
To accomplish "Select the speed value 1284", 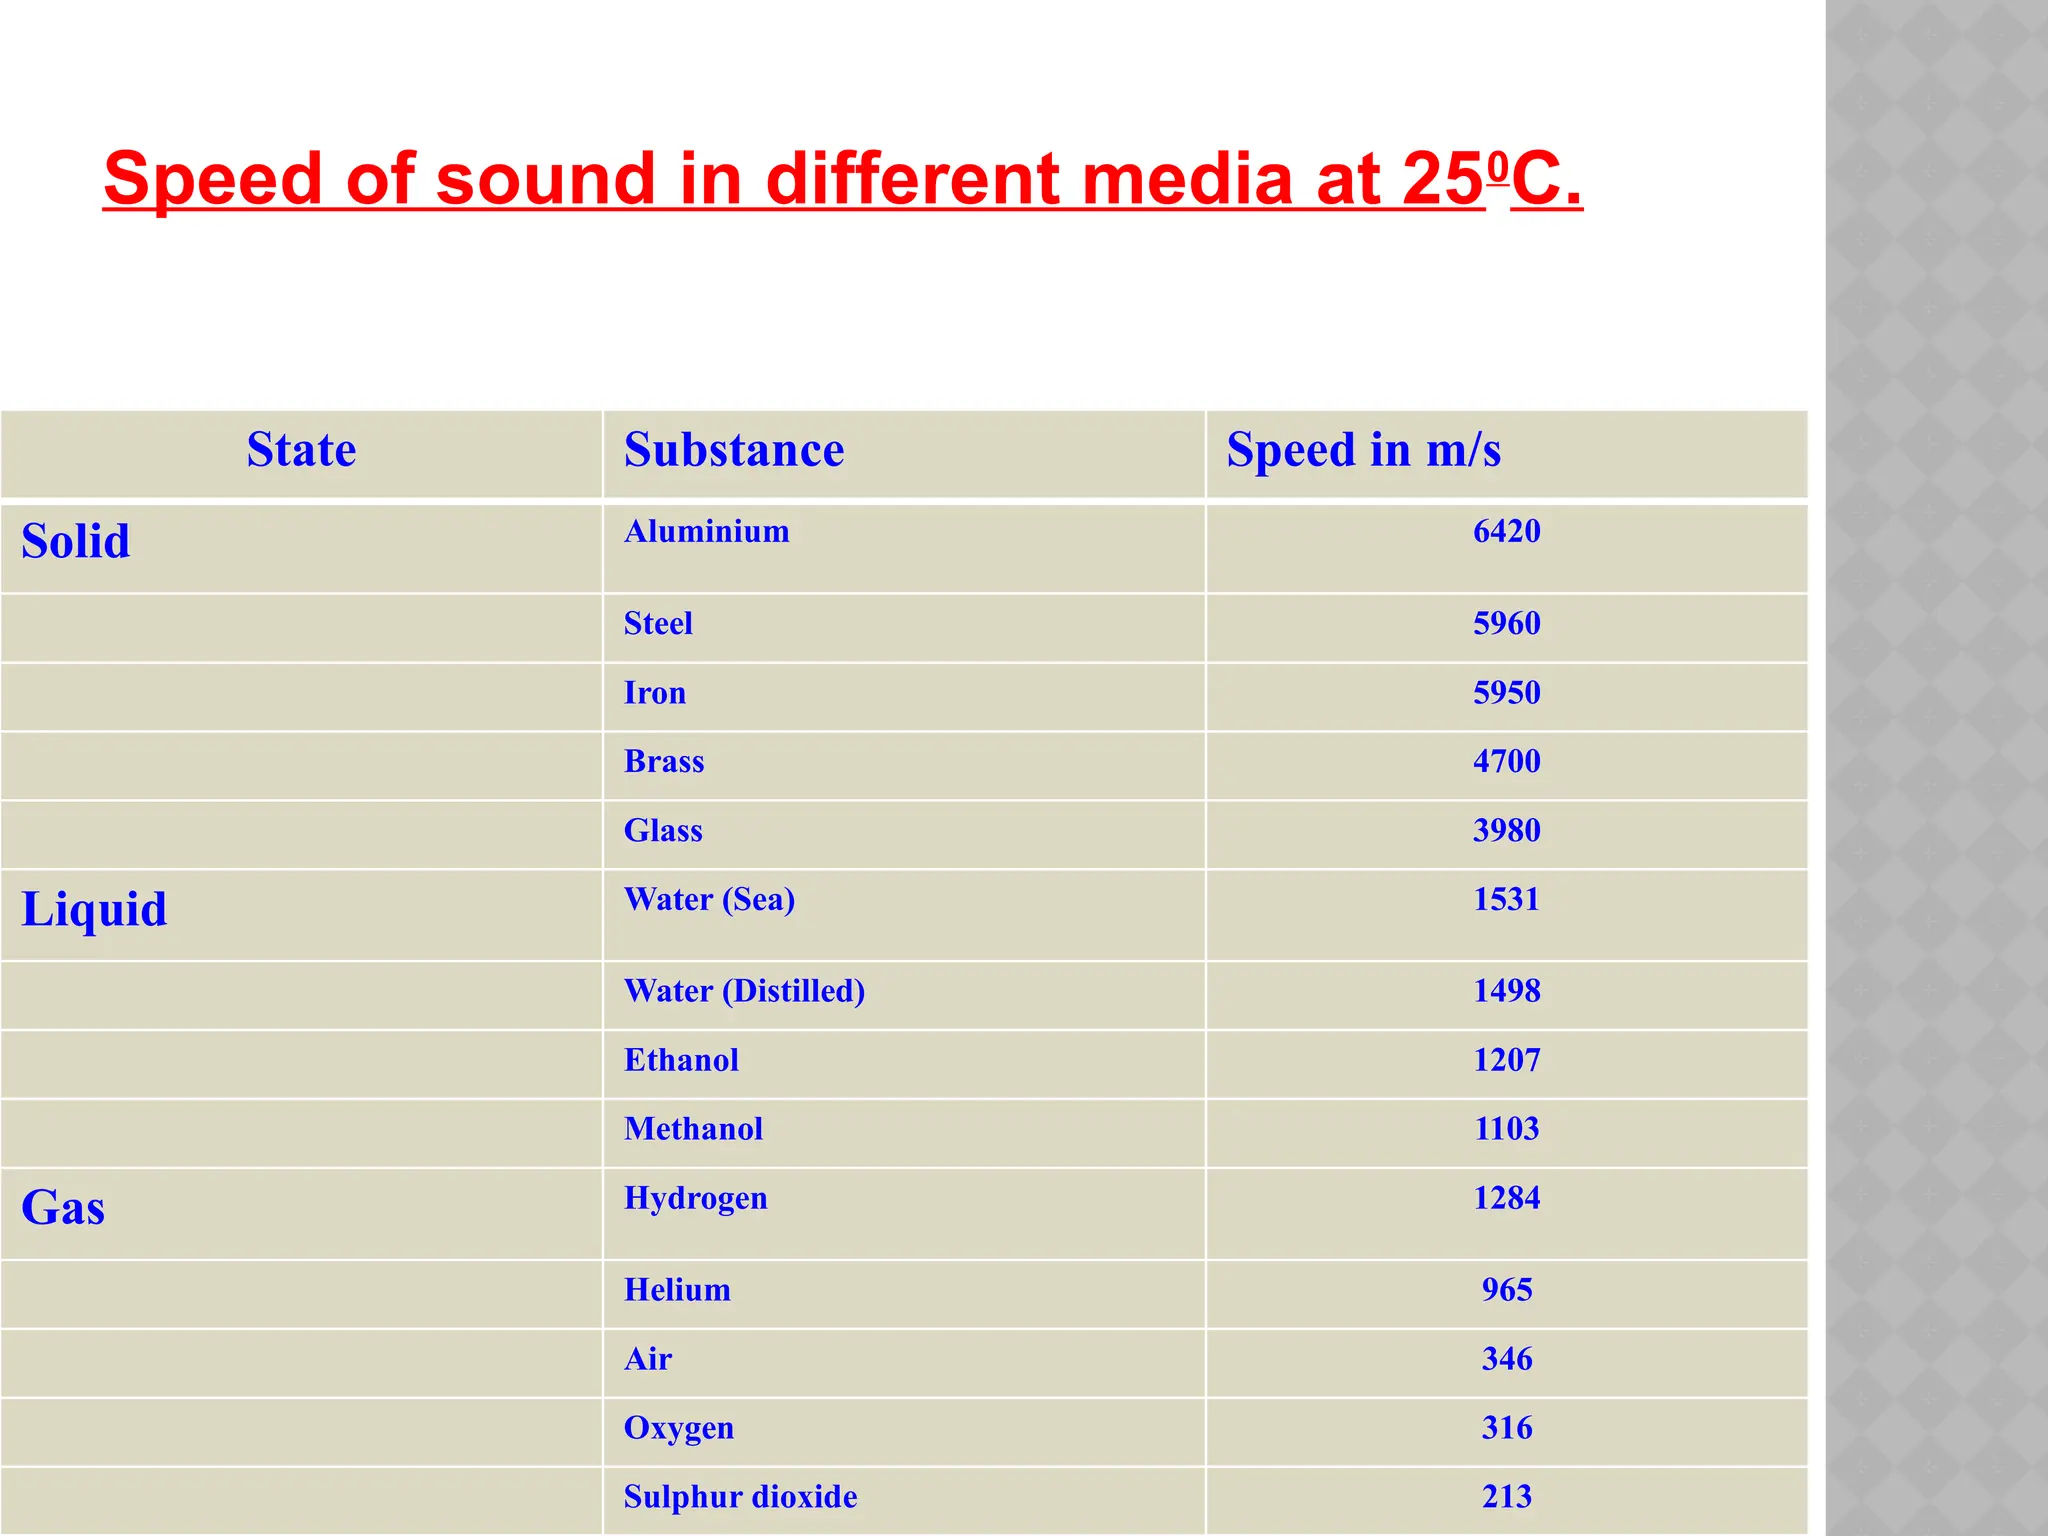I will point(1506,1198).
